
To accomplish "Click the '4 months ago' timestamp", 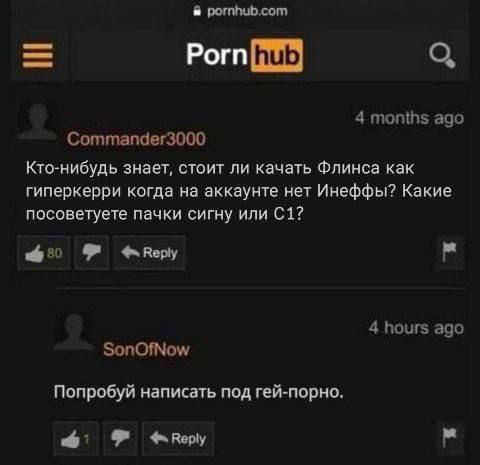I will 409,118.
